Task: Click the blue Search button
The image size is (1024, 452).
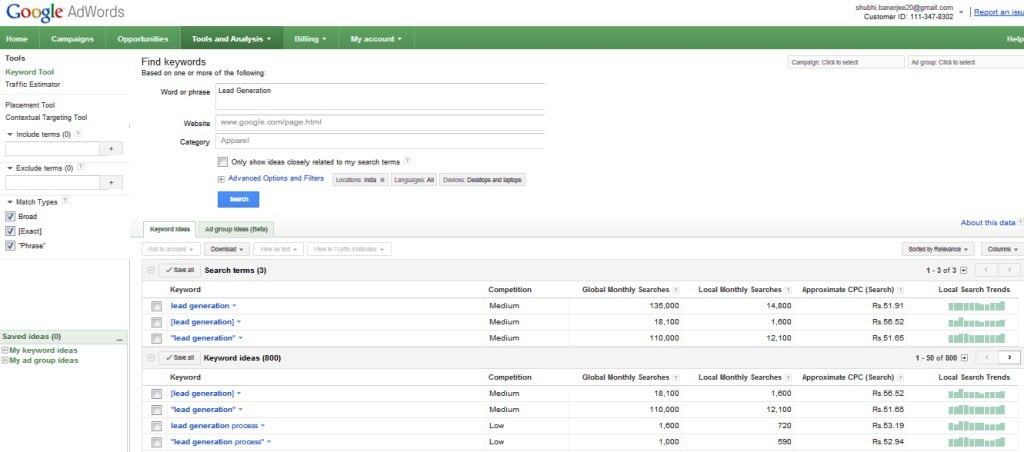Action: coord(238,199)
